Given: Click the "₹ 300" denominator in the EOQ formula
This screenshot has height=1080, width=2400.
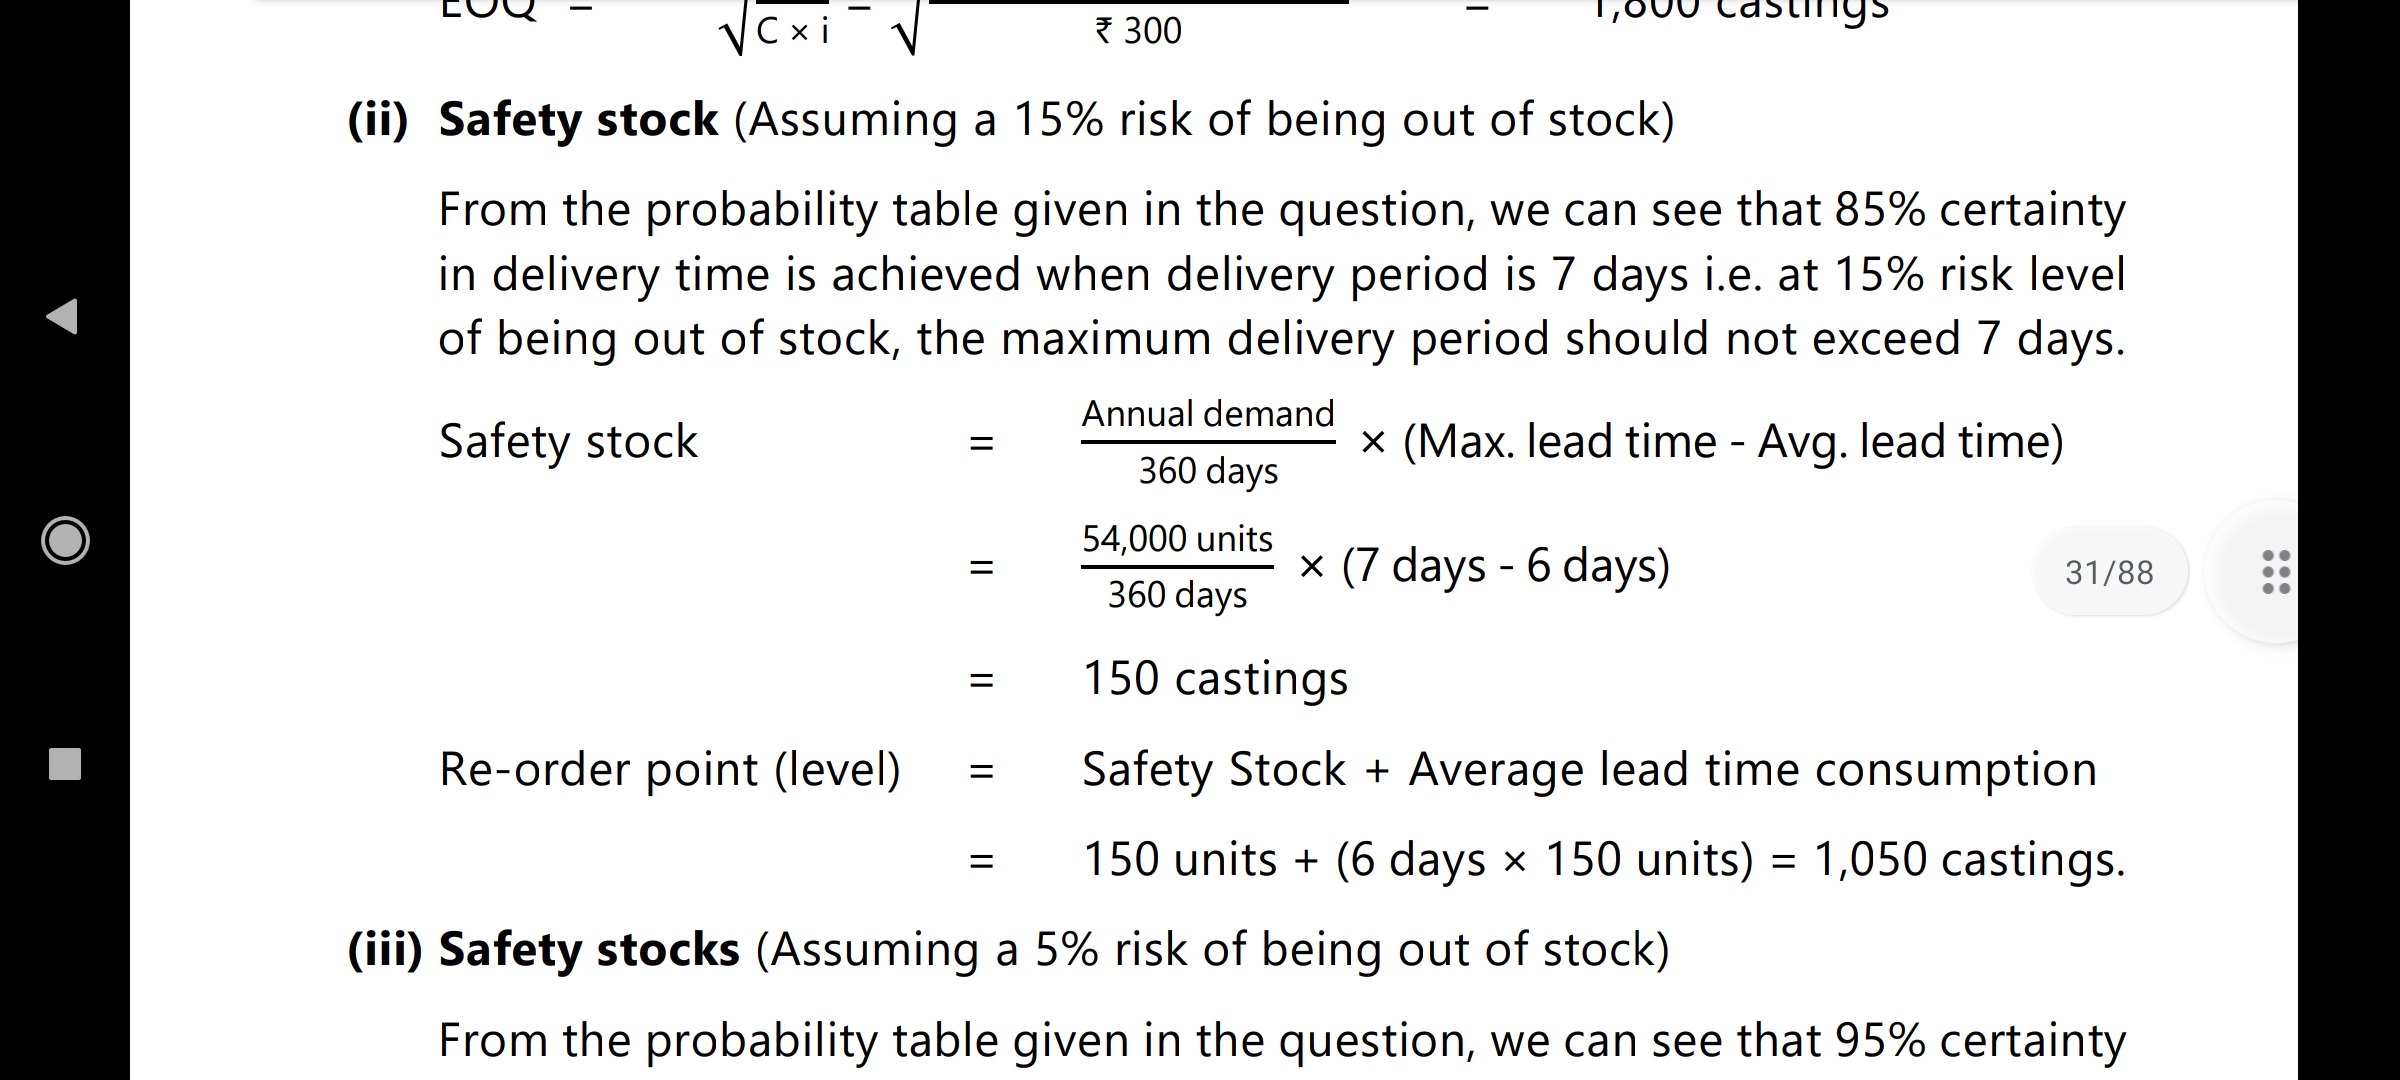Looking at the screenshot, I should coord(1138,31).
